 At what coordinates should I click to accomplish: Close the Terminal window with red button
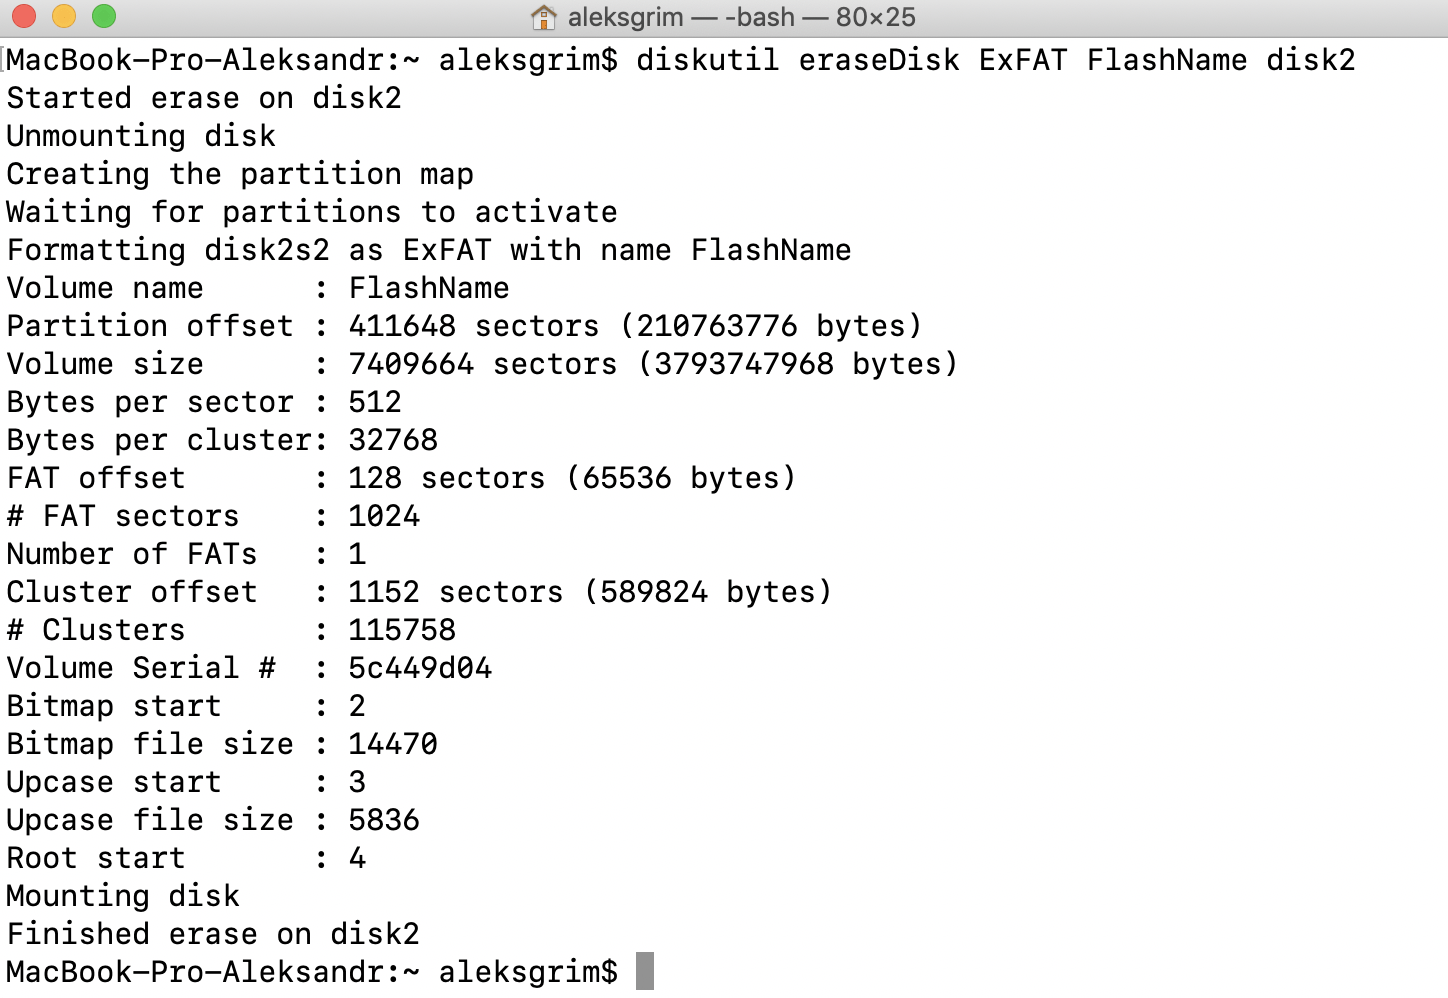[23, 17]
